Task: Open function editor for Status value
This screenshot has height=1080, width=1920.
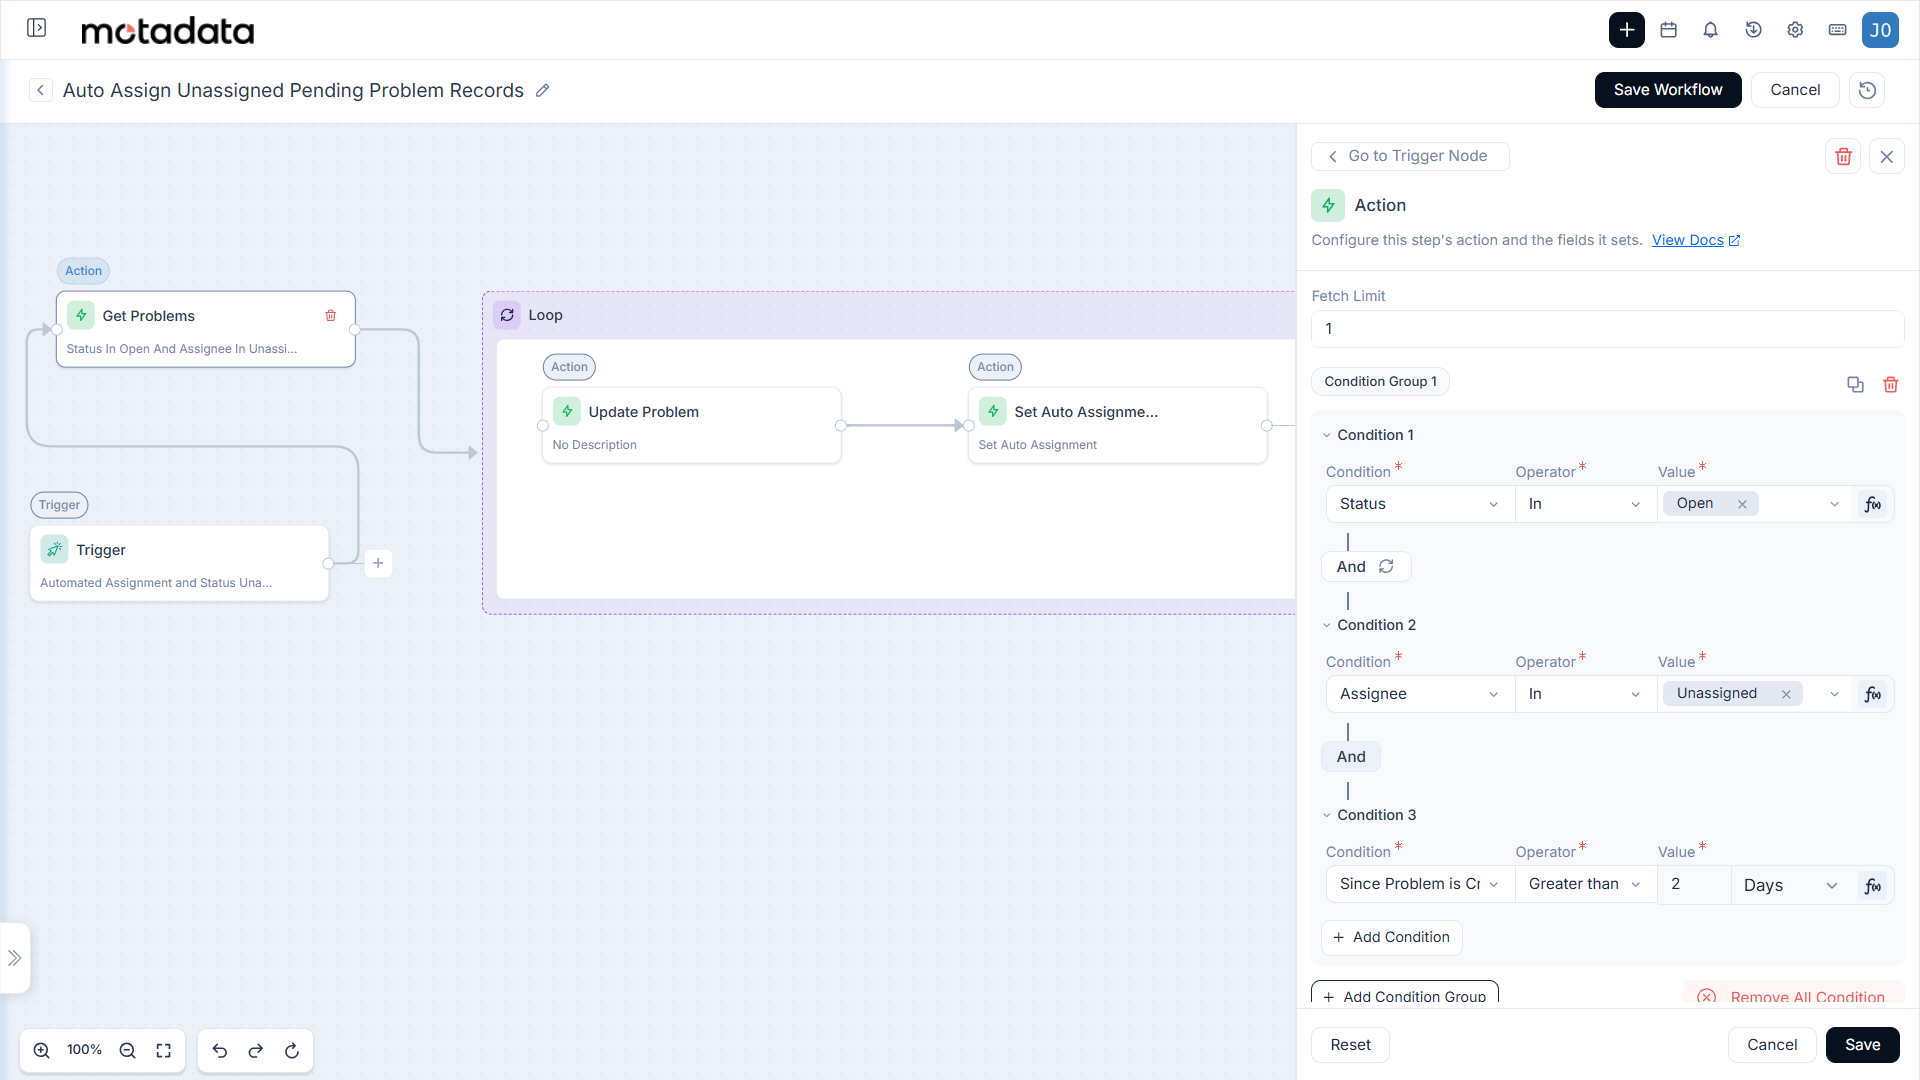Action: (x=1872, y=504)
